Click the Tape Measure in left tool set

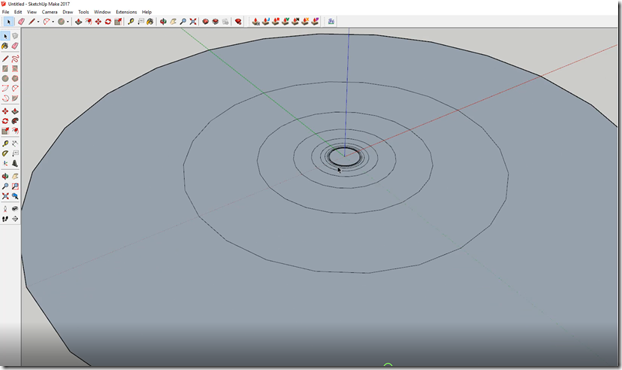5,144
